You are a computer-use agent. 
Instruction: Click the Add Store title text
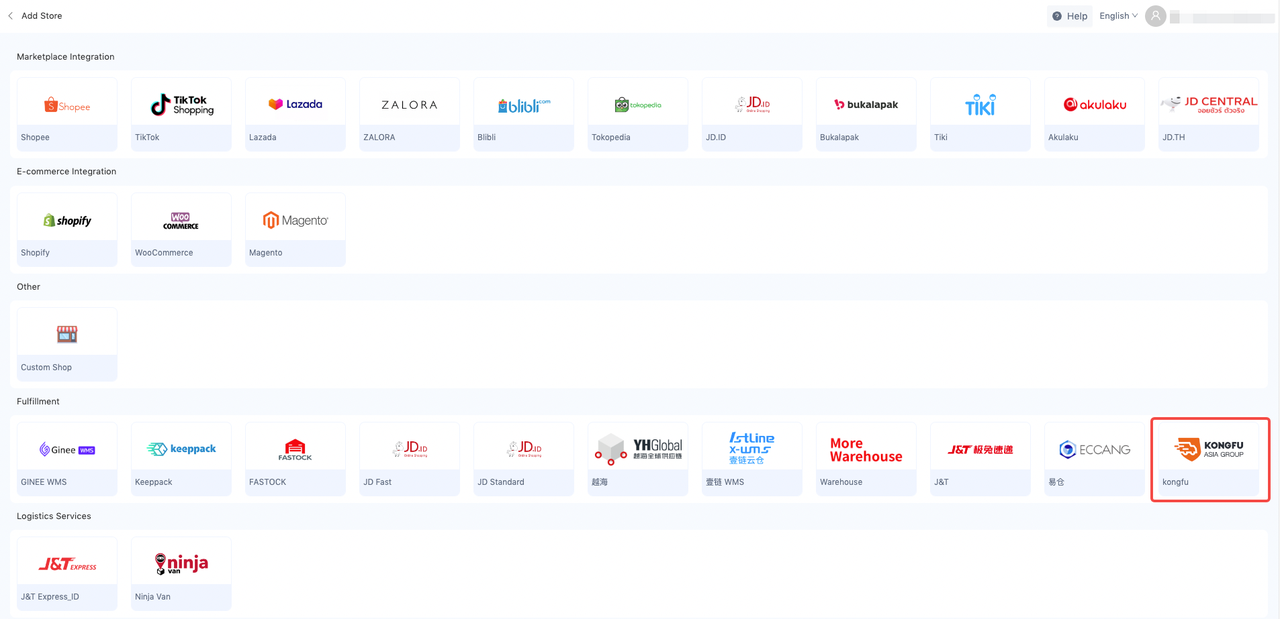pos(42,16)
